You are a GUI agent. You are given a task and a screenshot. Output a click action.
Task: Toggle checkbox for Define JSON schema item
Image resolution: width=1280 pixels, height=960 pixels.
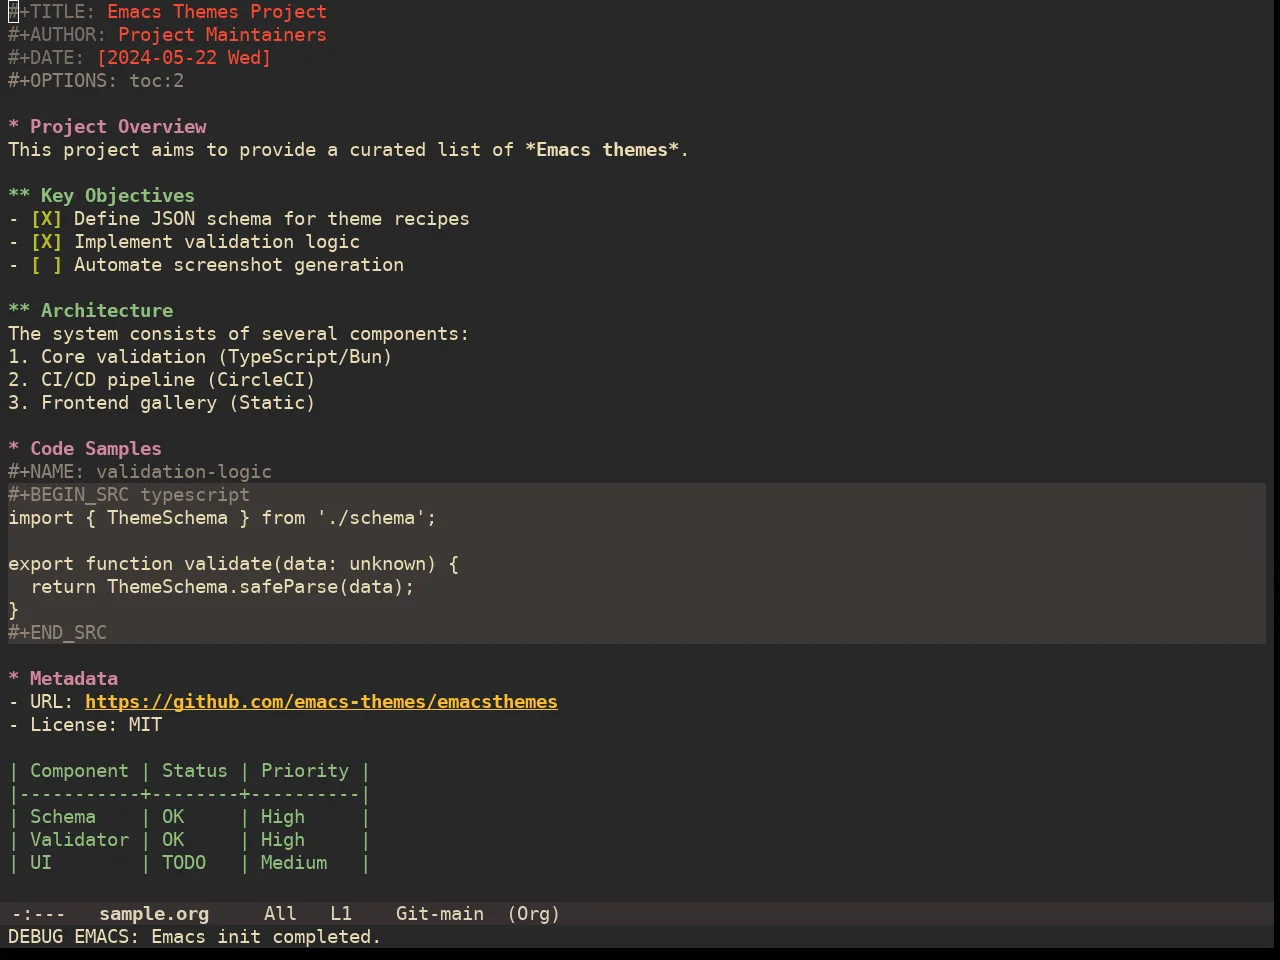46,219
